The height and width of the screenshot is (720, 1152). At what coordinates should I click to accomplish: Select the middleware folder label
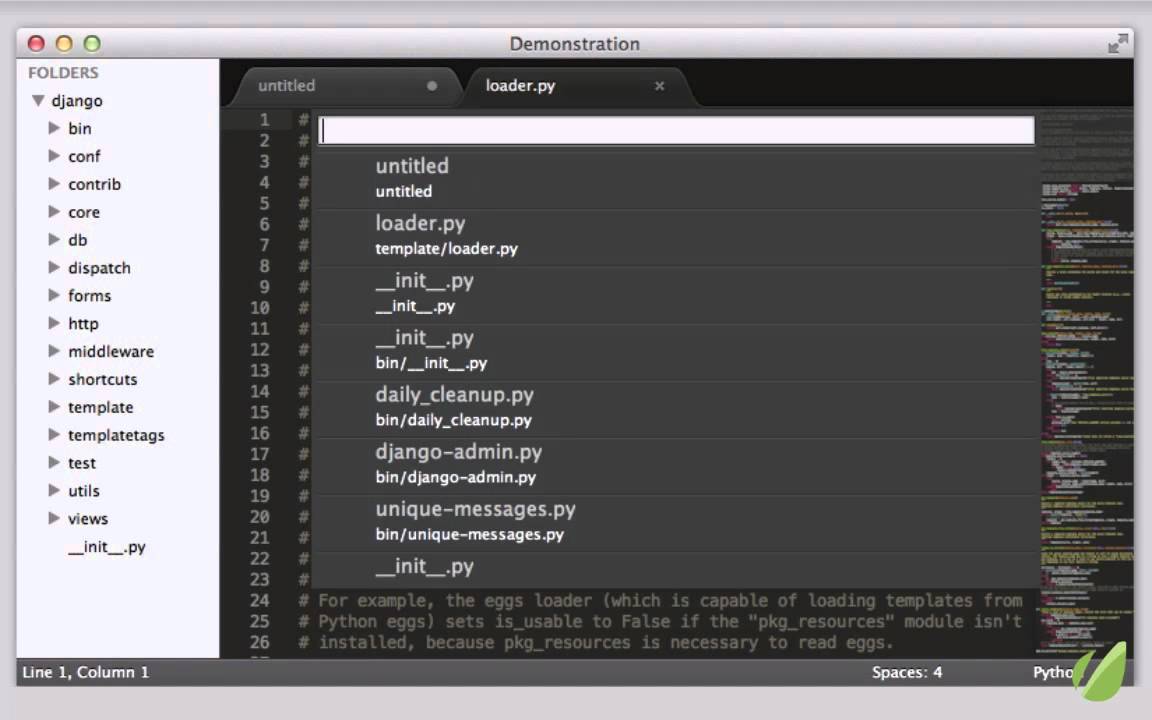click(x=111, y=352)
